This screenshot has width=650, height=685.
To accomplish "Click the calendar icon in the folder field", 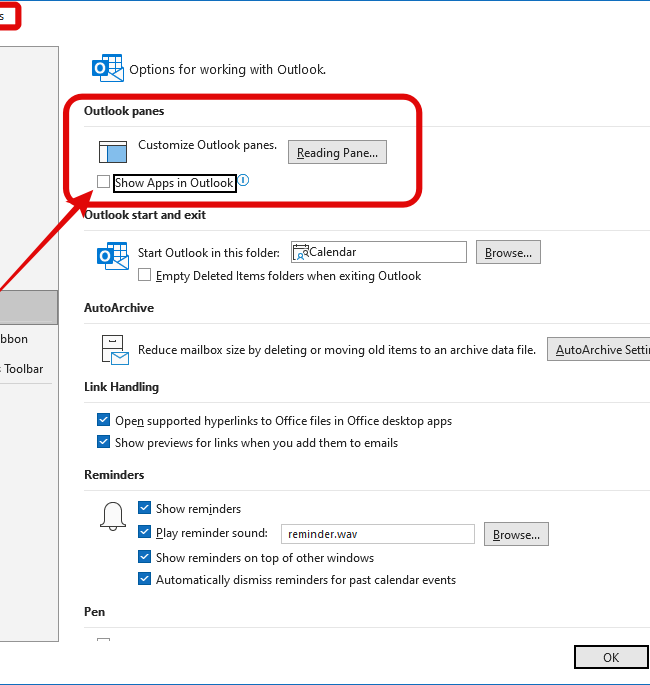I will coord(301,253).
